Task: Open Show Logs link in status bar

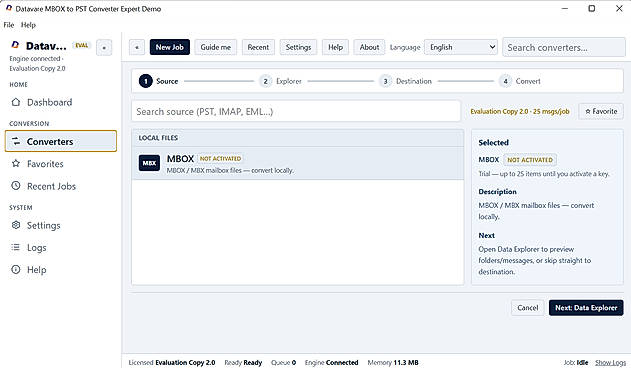Action: pyautogui.click(x=610, y=362)
